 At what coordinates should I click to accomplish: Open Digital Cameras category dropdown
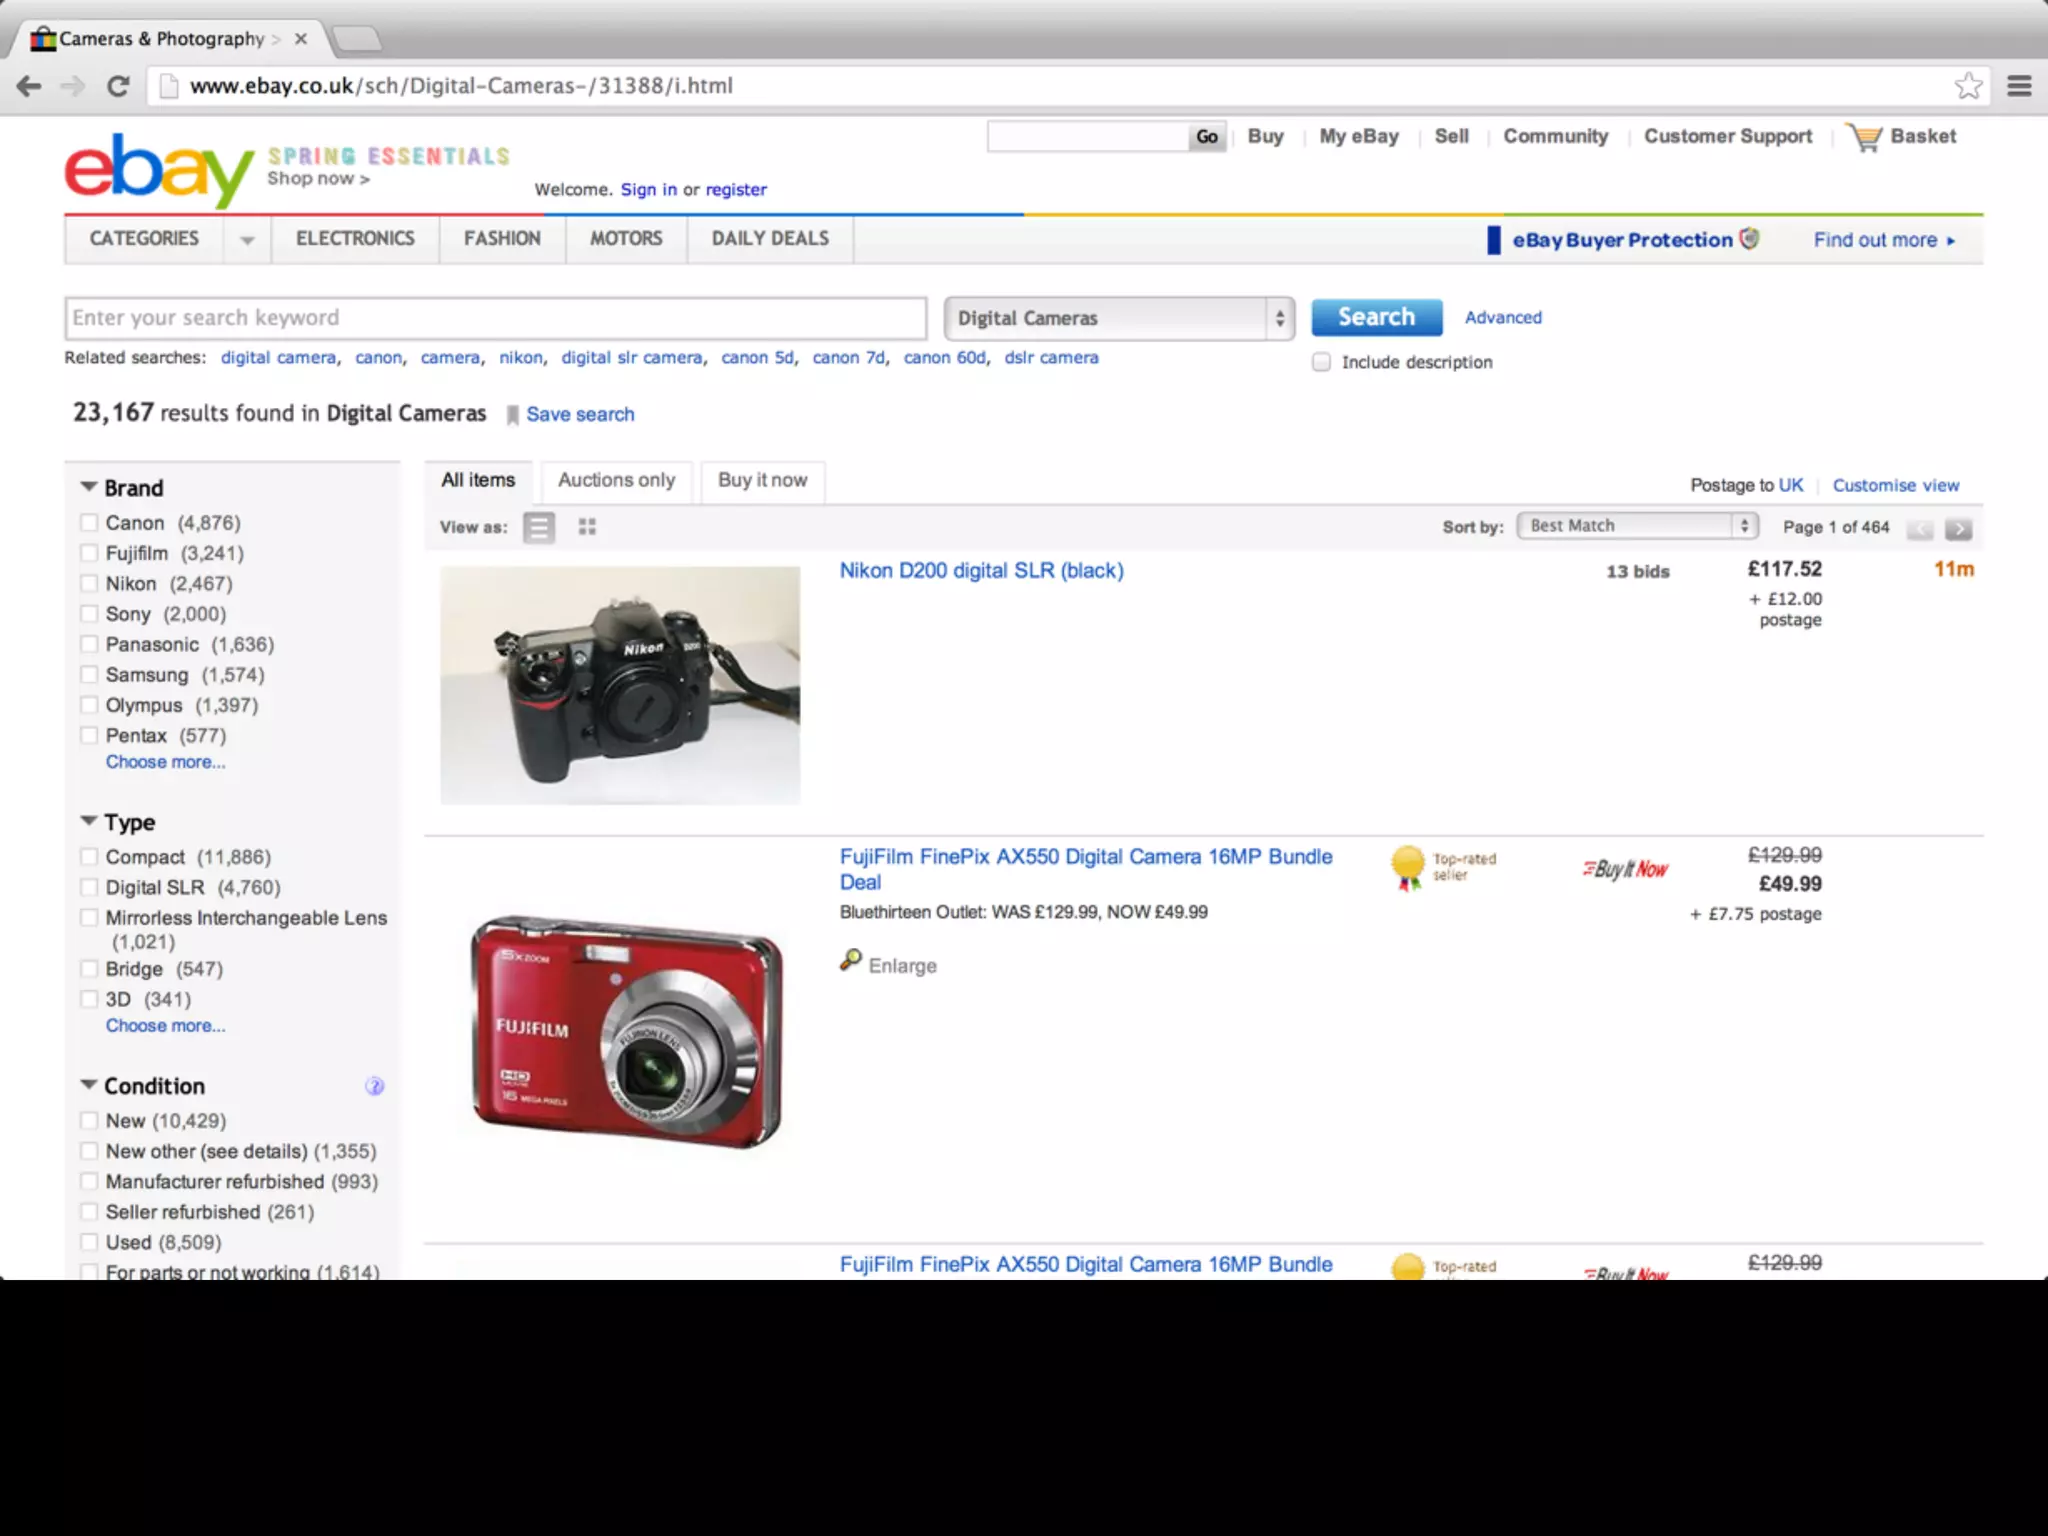[x=1119, y=318]
